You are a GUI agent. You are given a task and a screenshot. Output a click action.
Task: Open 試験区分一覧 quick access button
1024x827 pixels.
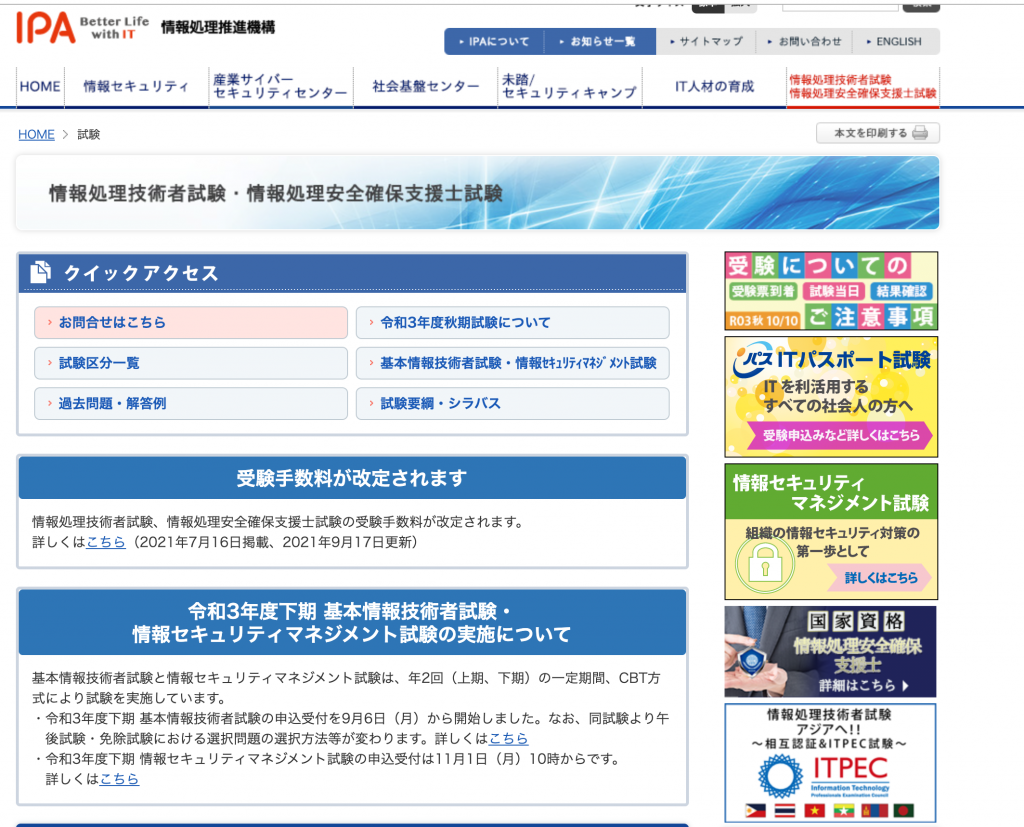point(191,363)
